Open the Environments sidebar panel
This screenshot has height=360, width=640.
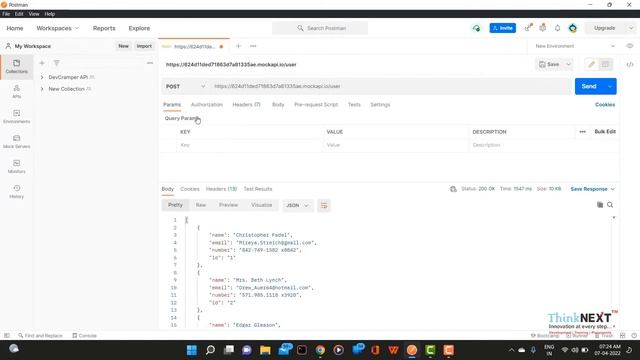click(16, 116)
